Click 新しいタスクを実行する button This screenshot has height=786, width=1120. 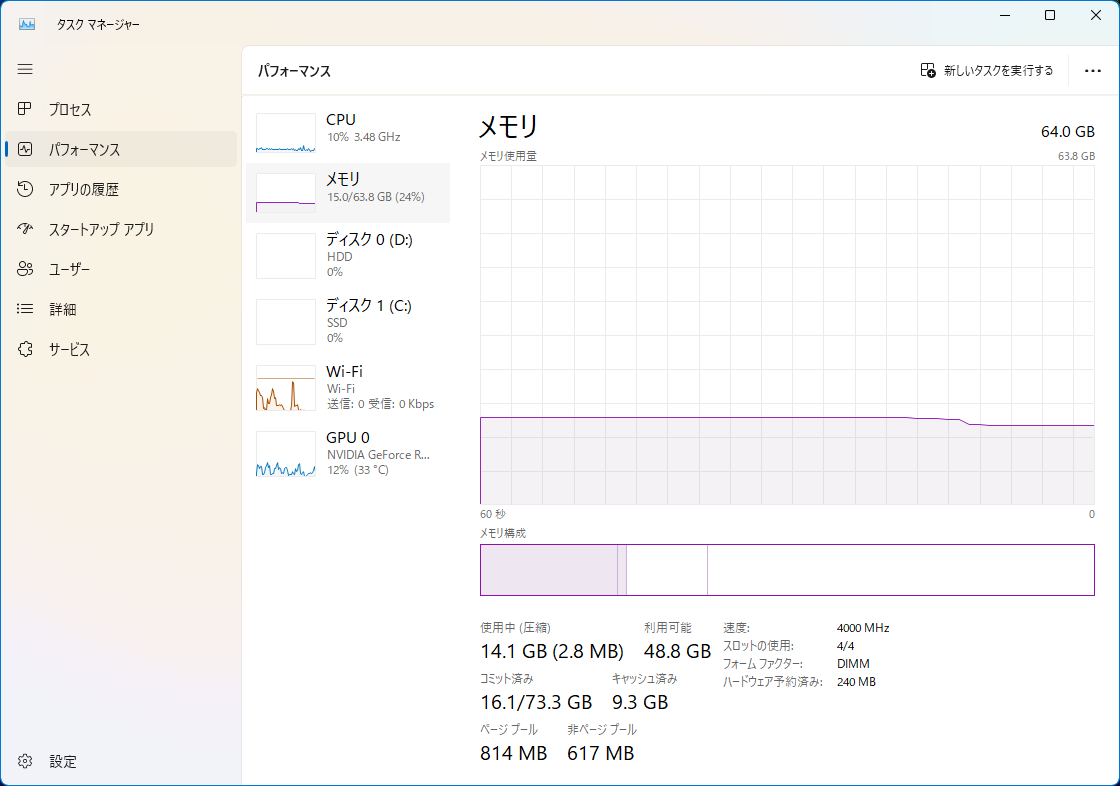pos(985,70)
